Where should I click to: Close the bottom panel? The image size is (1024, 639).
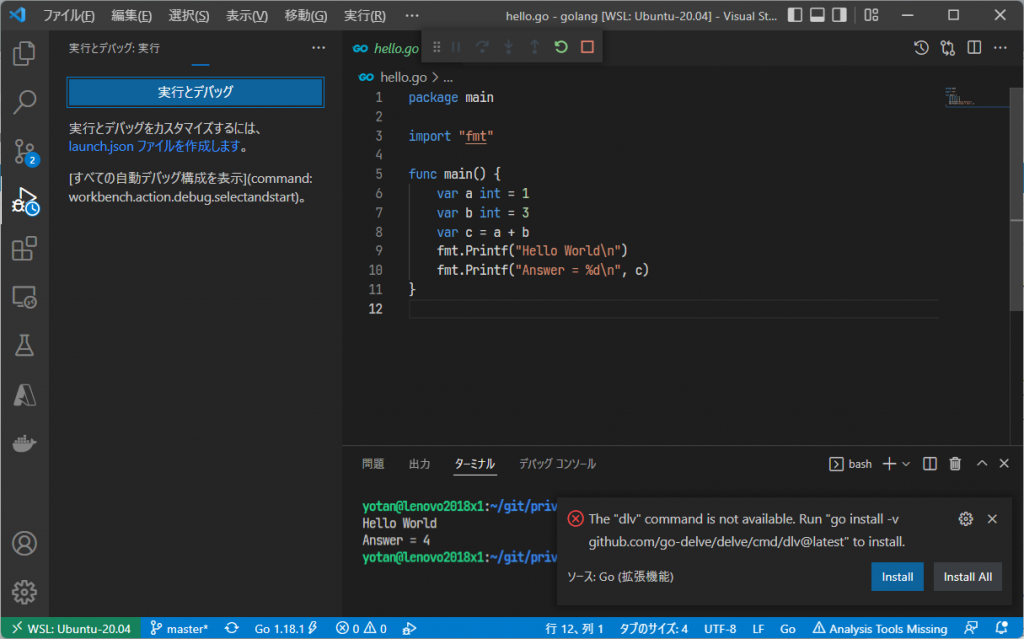[1004, 463]
